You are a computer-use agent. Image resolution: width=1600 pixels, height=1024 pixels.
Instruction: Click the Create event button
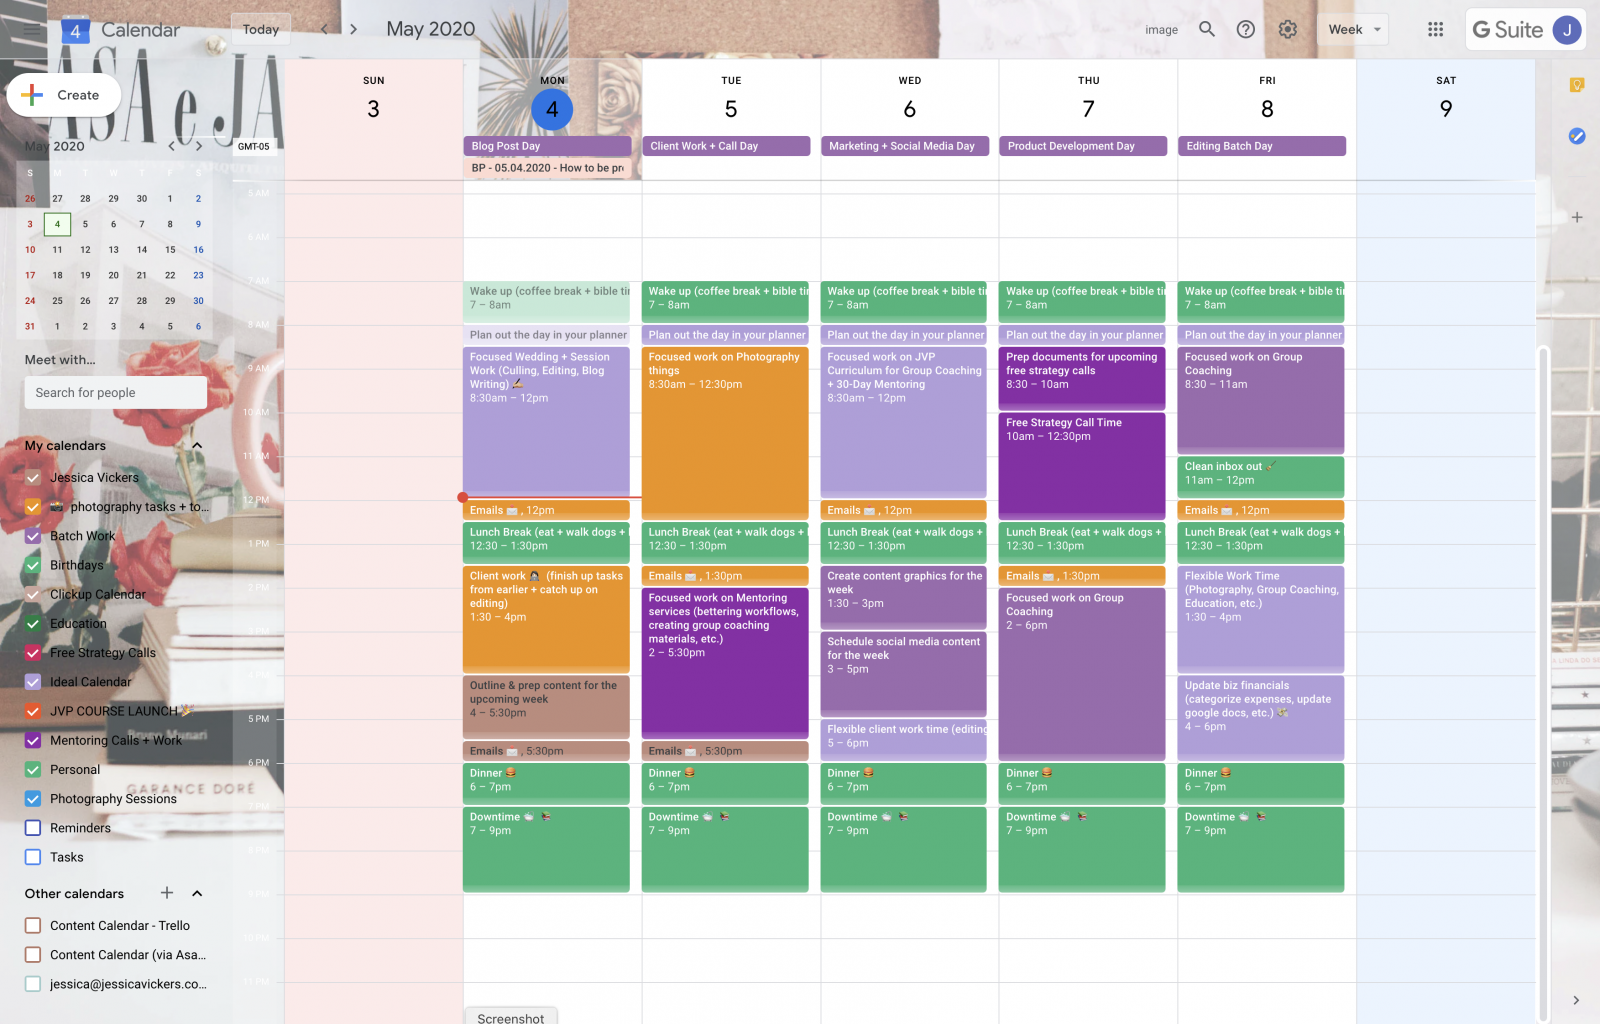pyautogui.click(x=64, y=95)
